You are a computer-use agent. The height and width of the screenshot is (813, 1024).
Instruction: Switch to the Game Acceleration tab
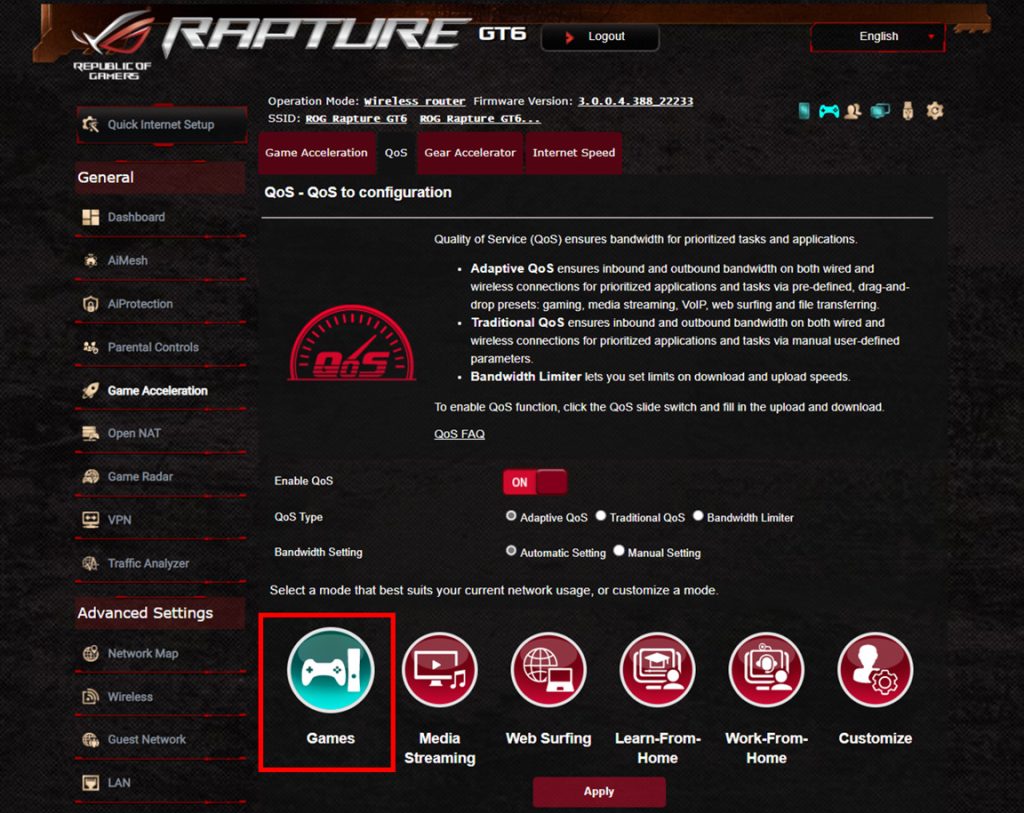point(316,153)
